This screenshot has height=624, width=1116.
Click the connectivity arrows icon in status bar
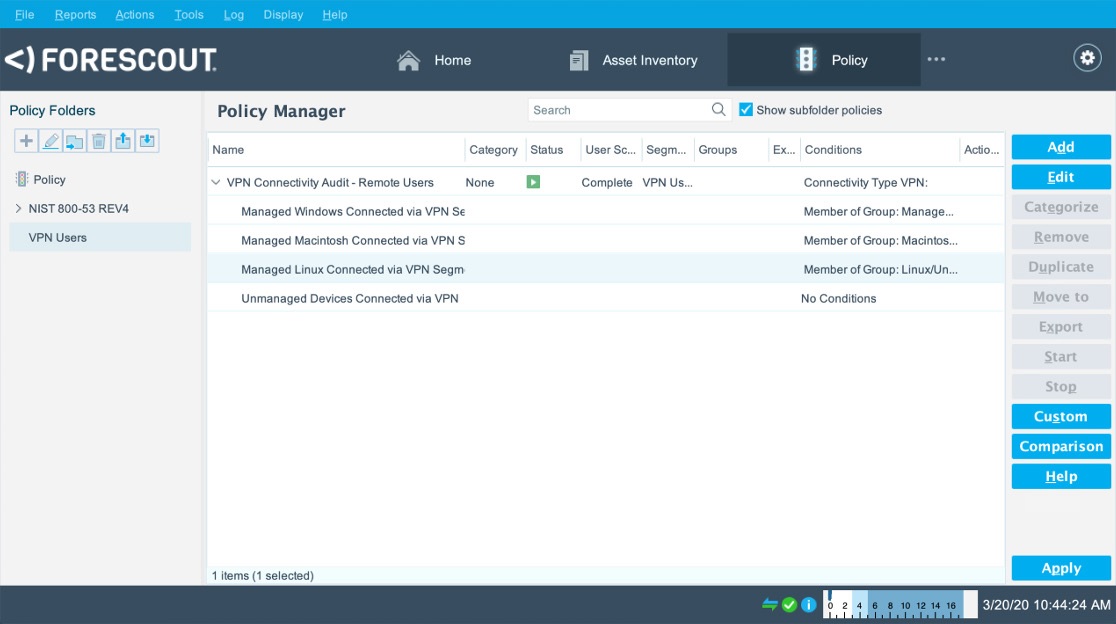pyautogui.click(x=768, y=604)
